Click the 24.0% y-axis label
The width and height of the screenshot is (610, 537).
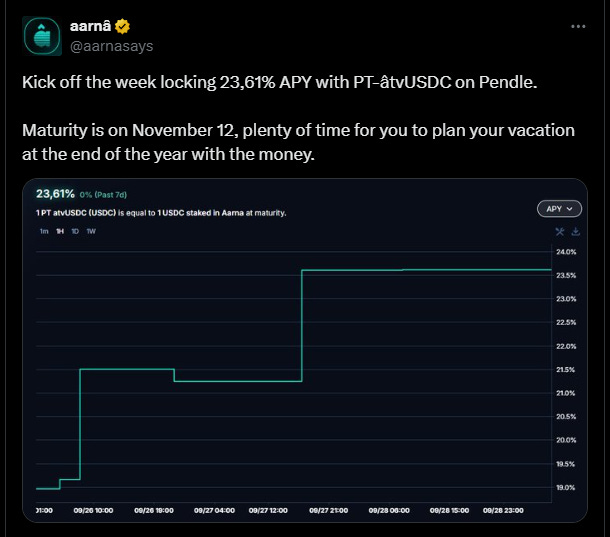(566, 252)
